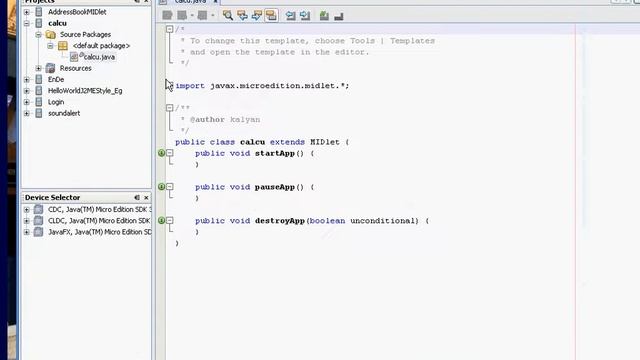Click 'pauseApp' method name in editor

point(275,187)
